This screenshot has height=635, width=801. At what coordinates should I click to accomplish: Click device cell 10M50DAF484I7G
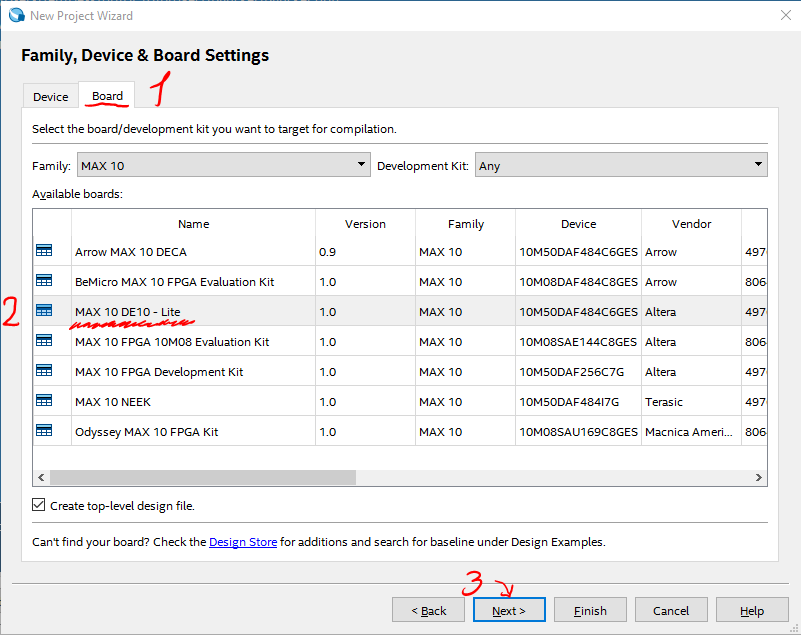point(578,402)
